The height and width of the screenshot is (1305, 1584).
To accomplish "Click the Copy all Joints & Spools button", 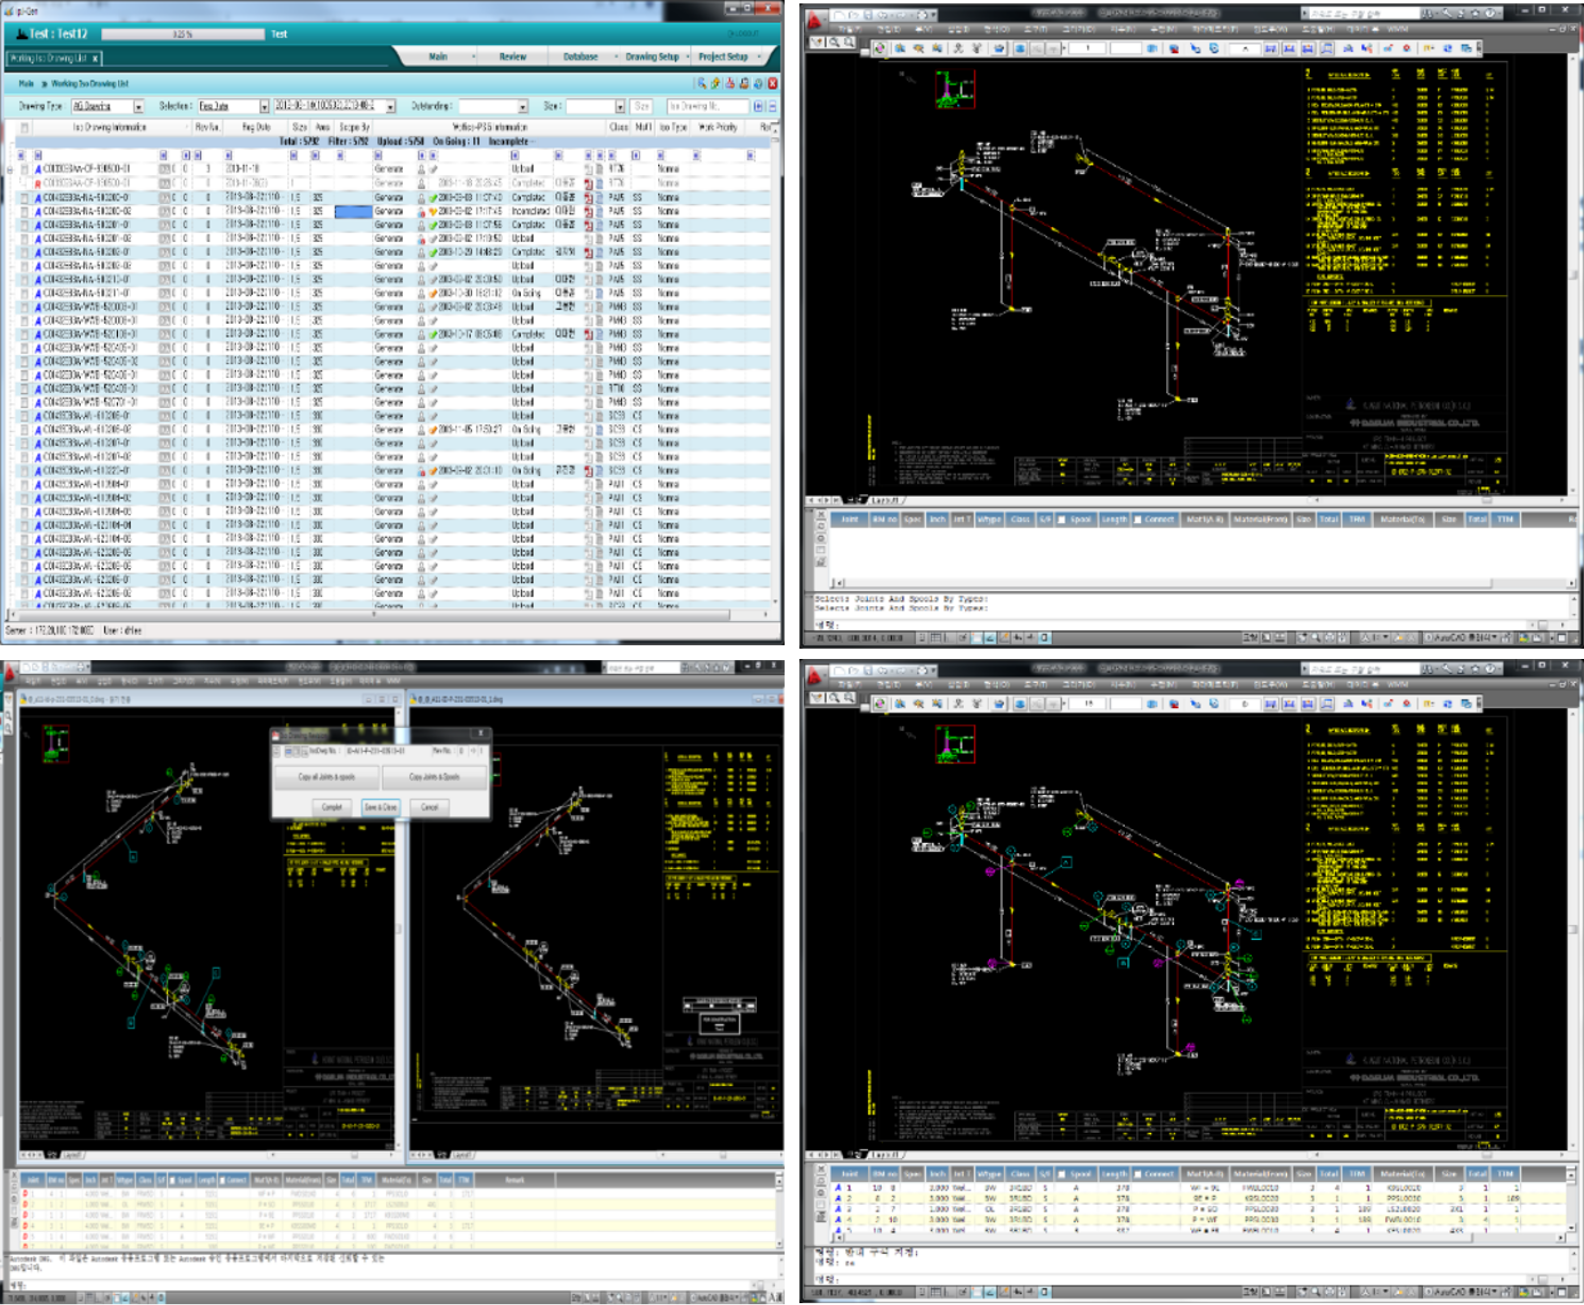I will pos(327,777).
